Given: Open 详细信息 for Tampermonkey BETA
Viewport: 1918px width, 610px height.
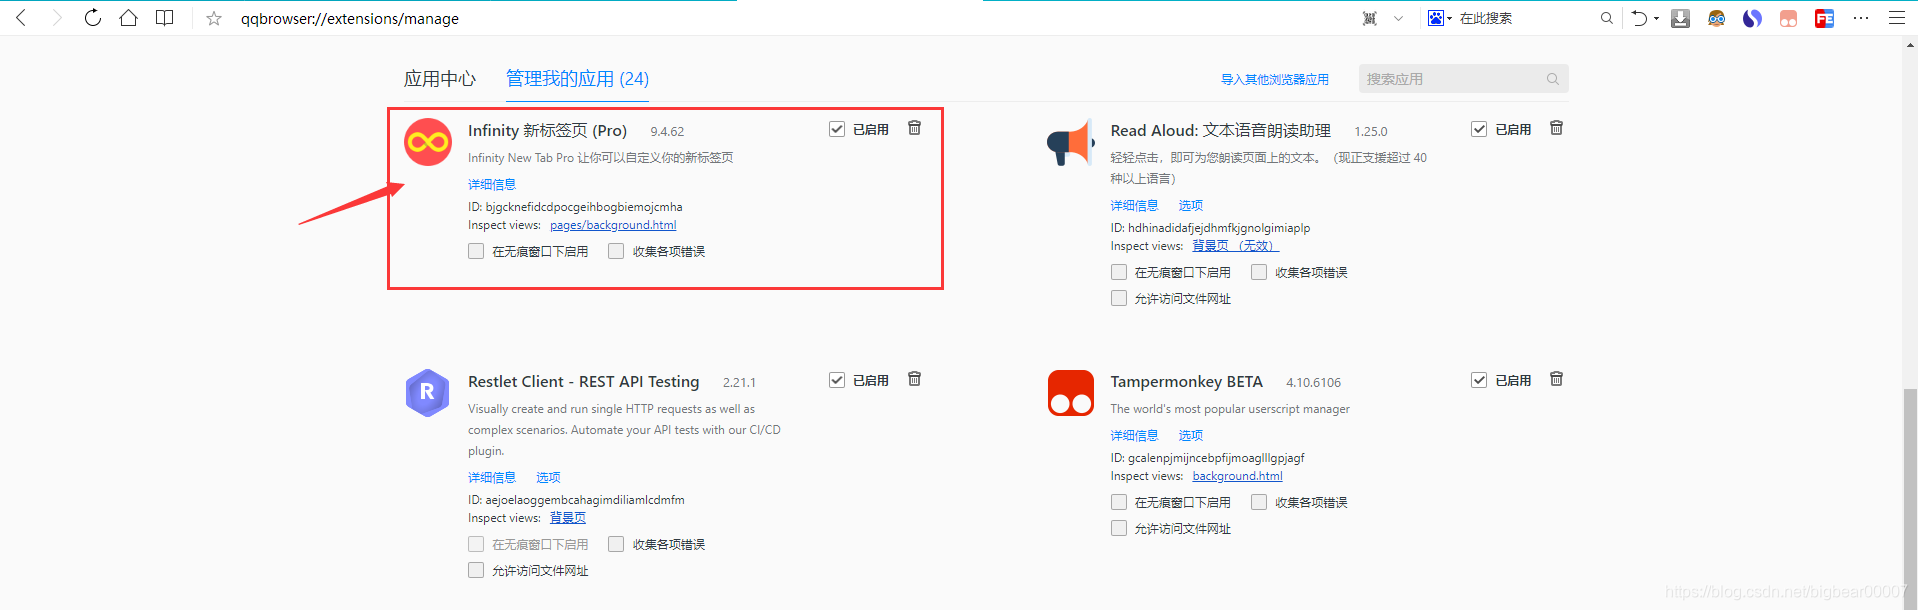Looking at the screenshot, I should click(x=1134, y=435).
